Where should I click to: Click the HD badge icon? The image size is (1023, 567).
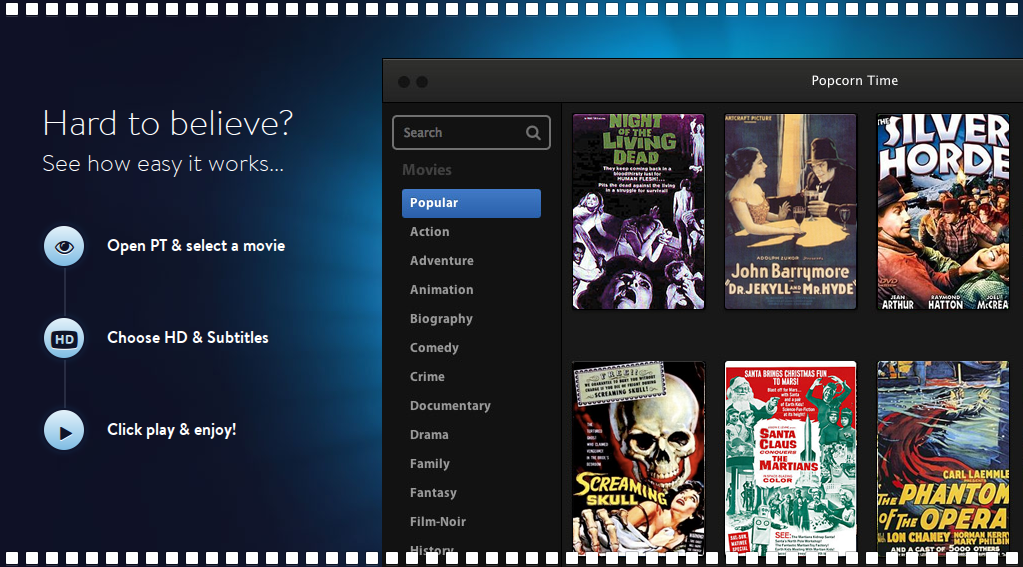(x=64, y=338)
